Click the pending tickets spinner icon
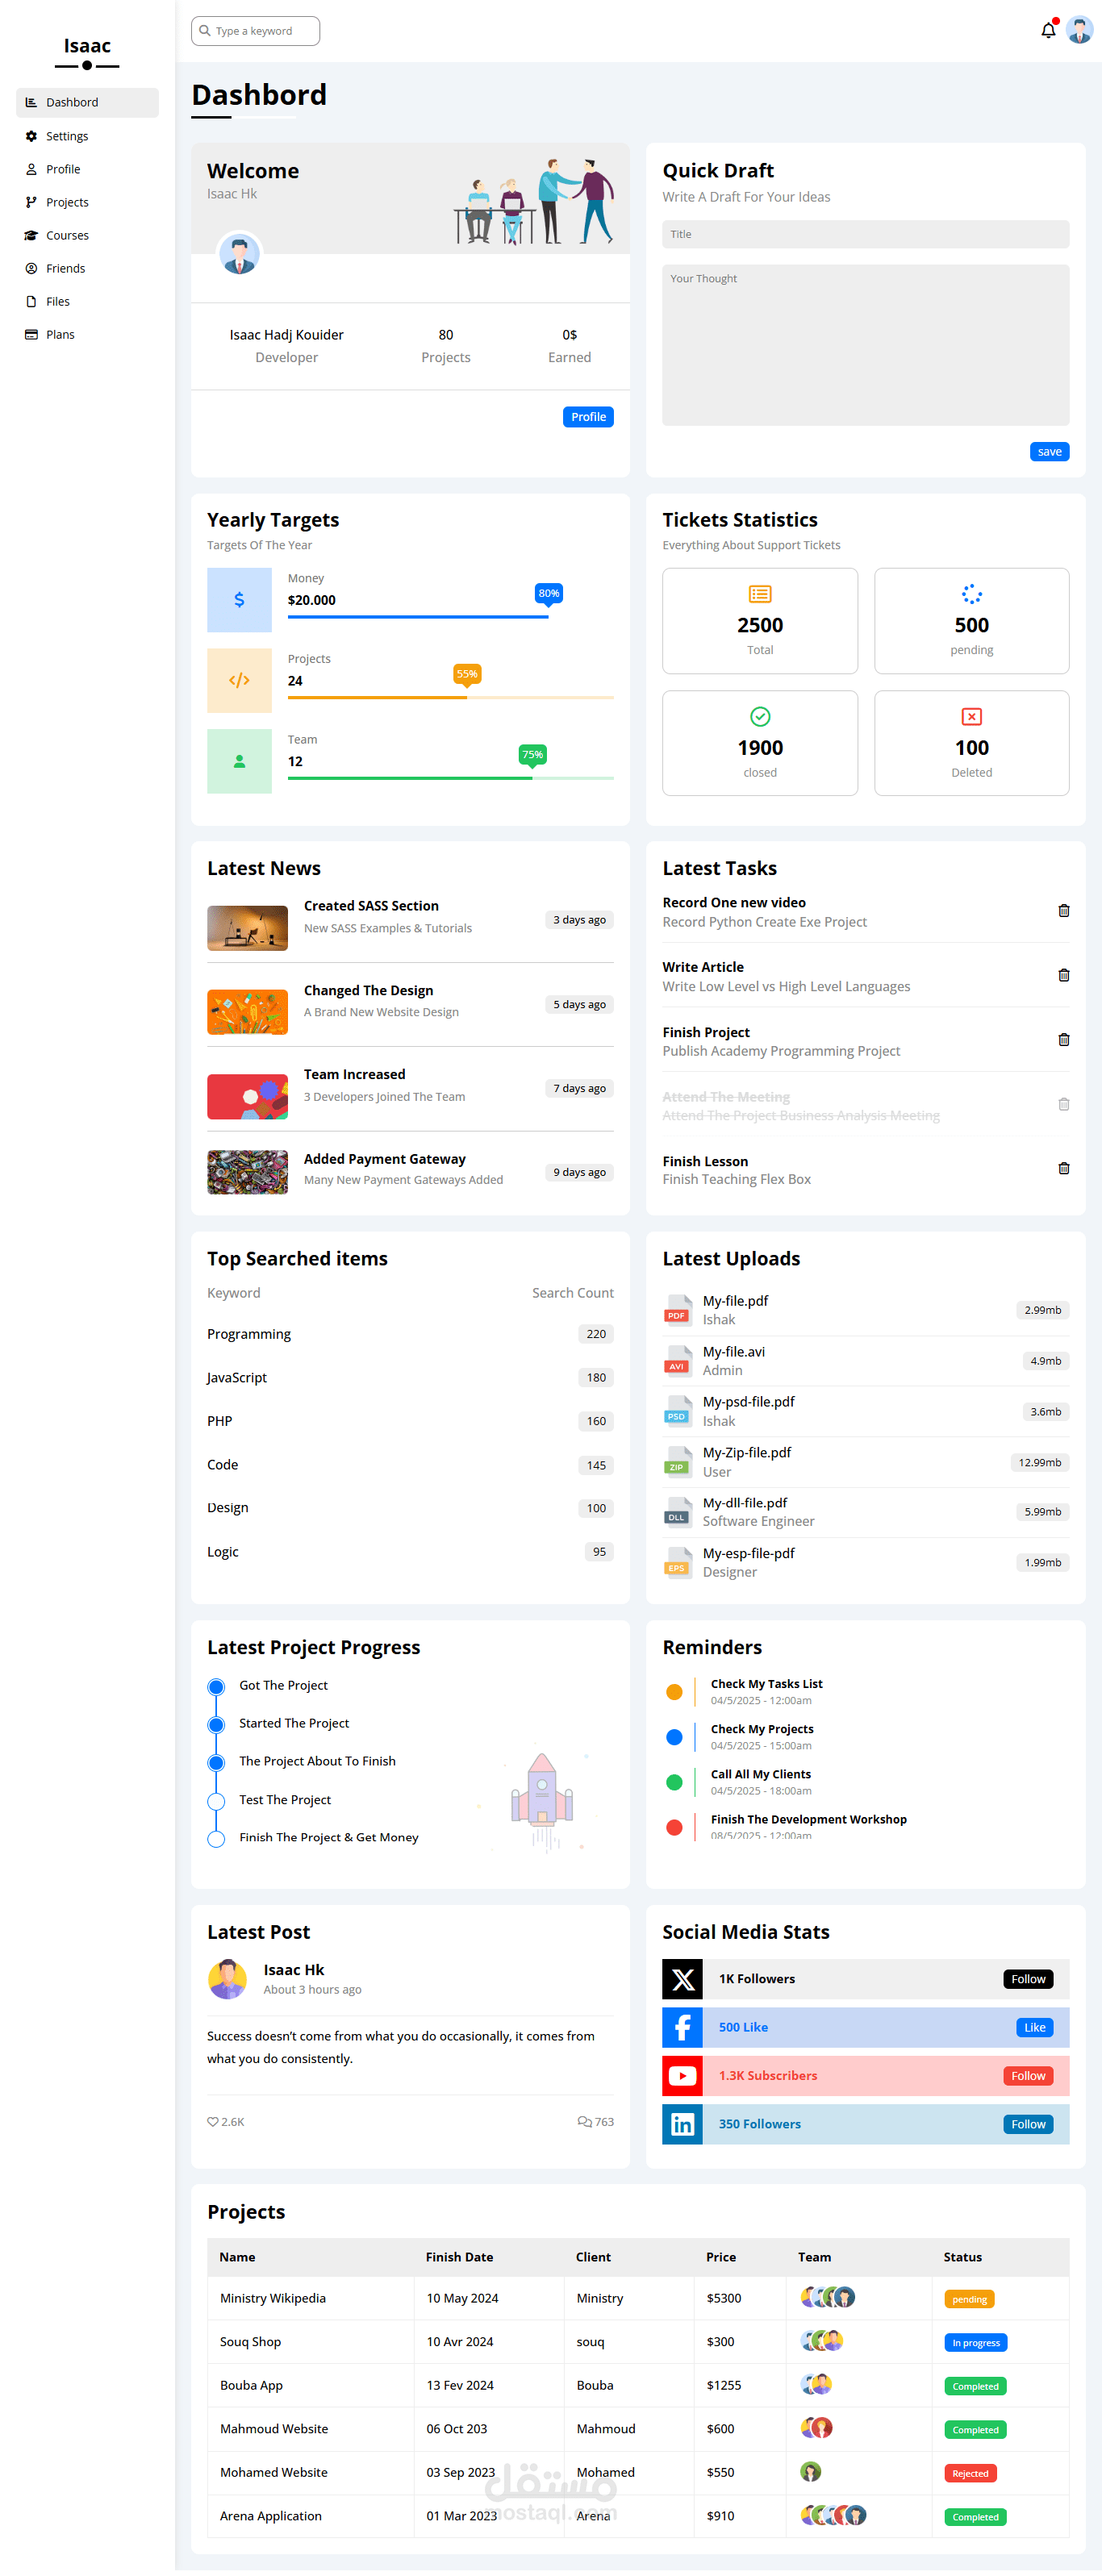1102x2576 pixels. [x=971, y=594]
